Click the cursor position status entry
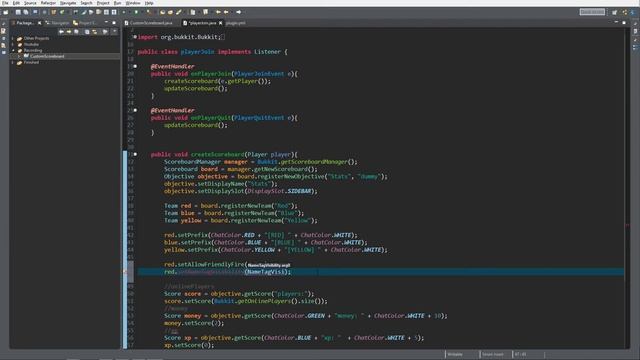The width and height of the screenshot is (640, 360). coord(521,354)
